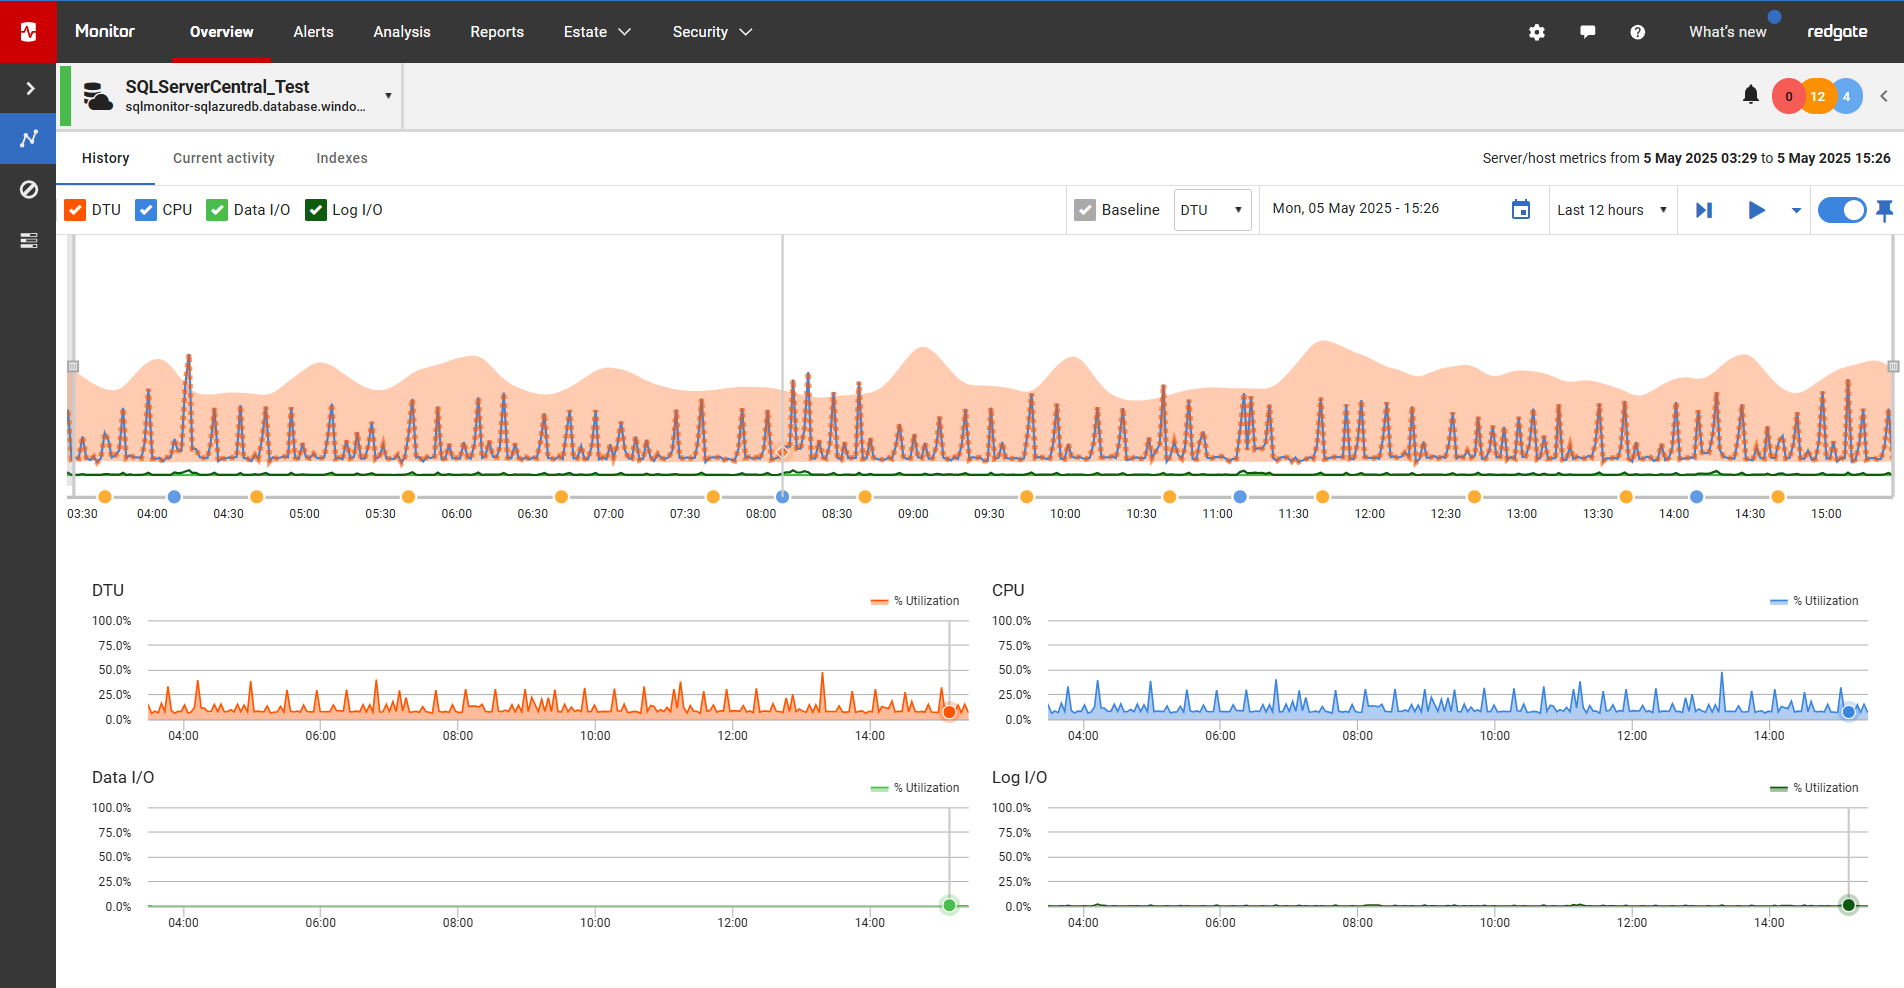Click the server rack icon in the sidebar
Screen dimensions: 1904x988
coord(29,241)
